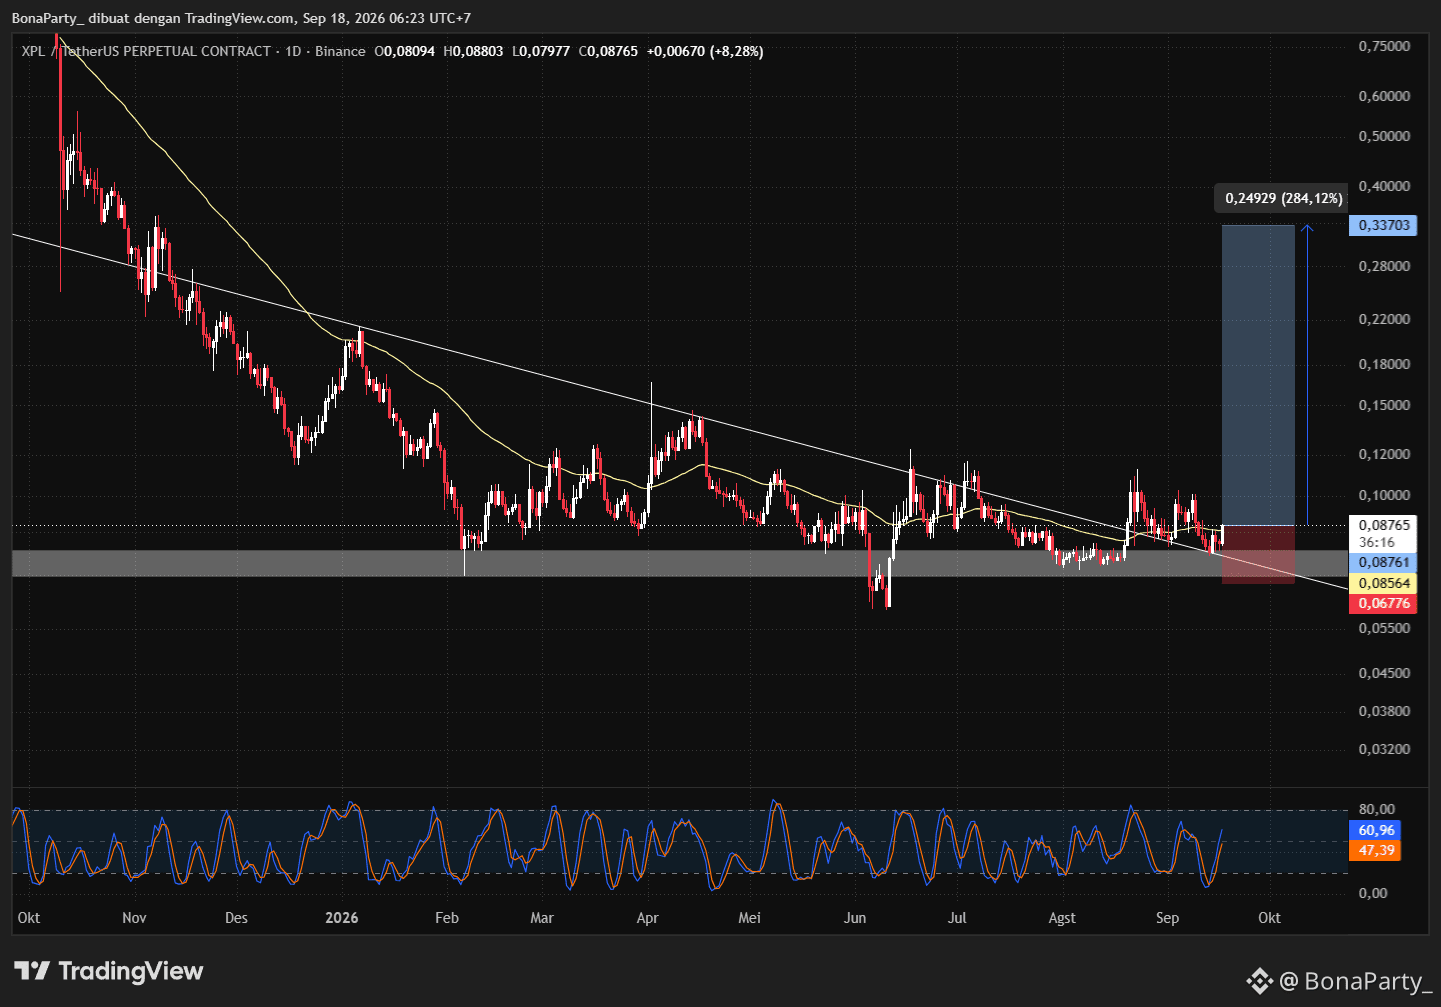1441x1007 pixels.
Task: Select the 0,24929 (284,12%) profit tooltip
Action: point(1283,198)
